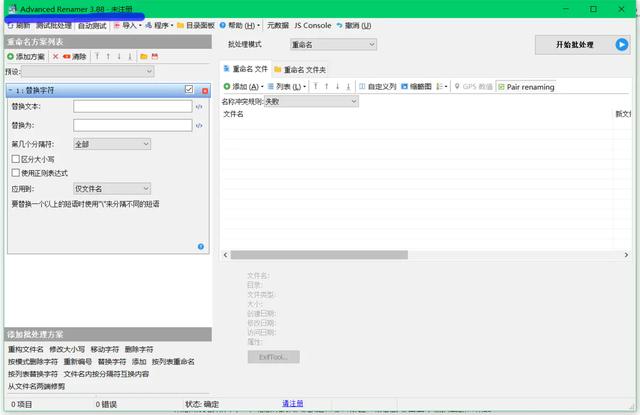
Task: Show the 目录面板 folder panel
Action: point(196,26)
